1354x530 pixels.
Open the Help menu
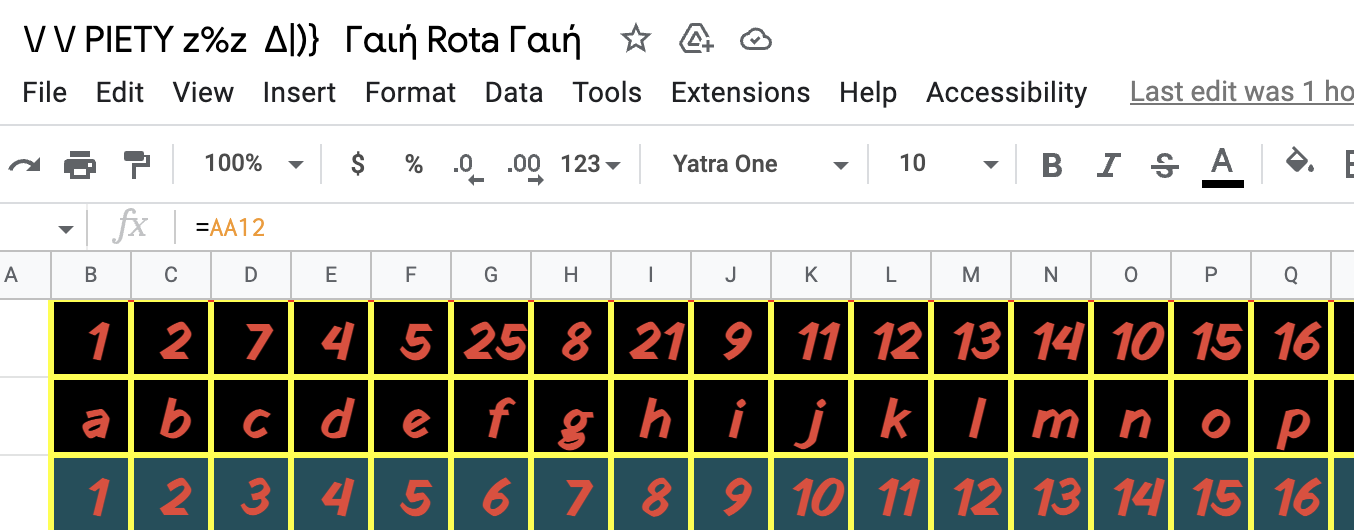[x=868, y=93]
